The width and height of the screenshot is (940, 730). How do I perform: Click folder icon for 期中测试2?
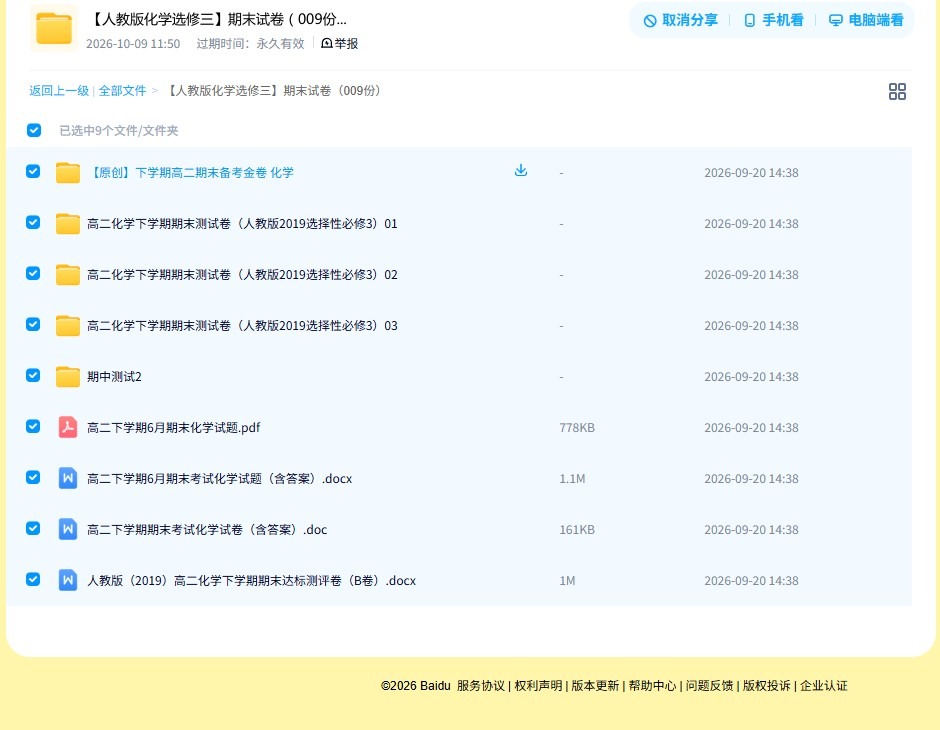pos(68,376)
